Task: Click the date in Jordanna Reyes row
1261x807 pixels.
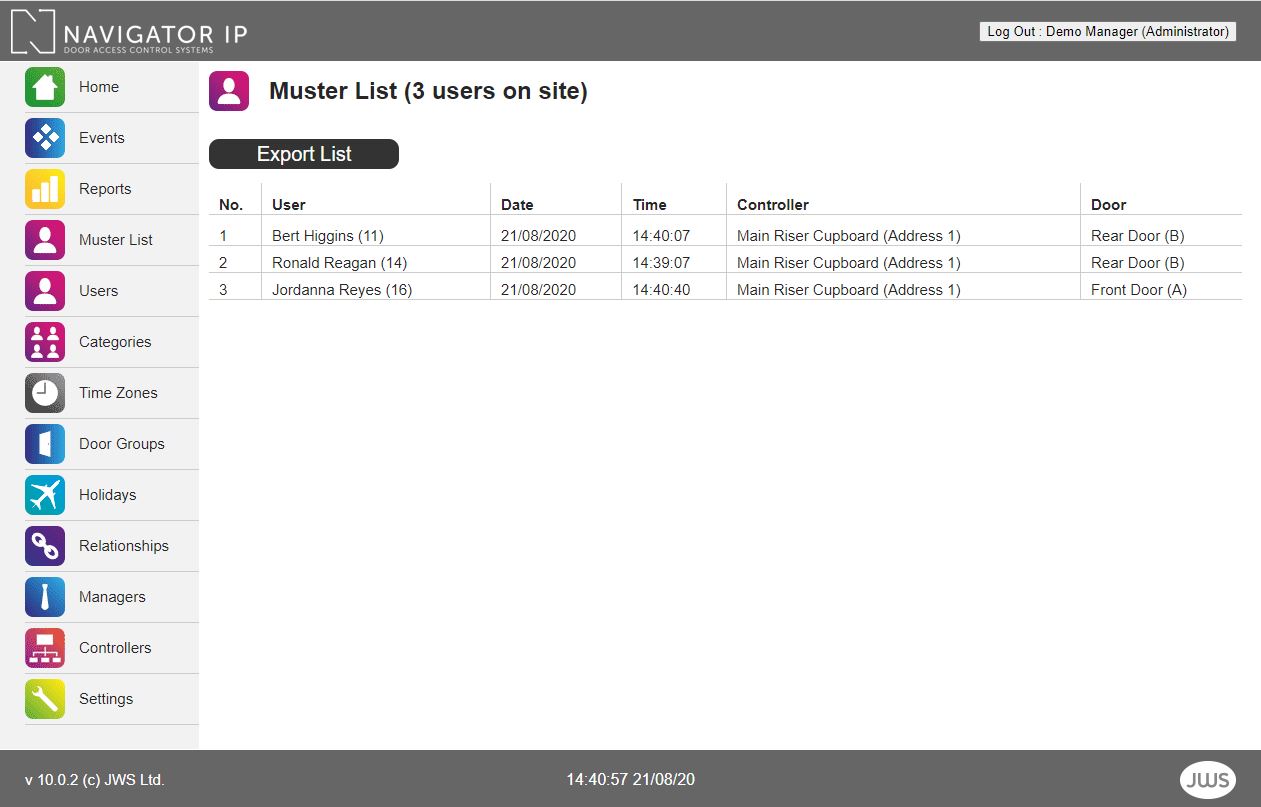Action: [538, 290]
